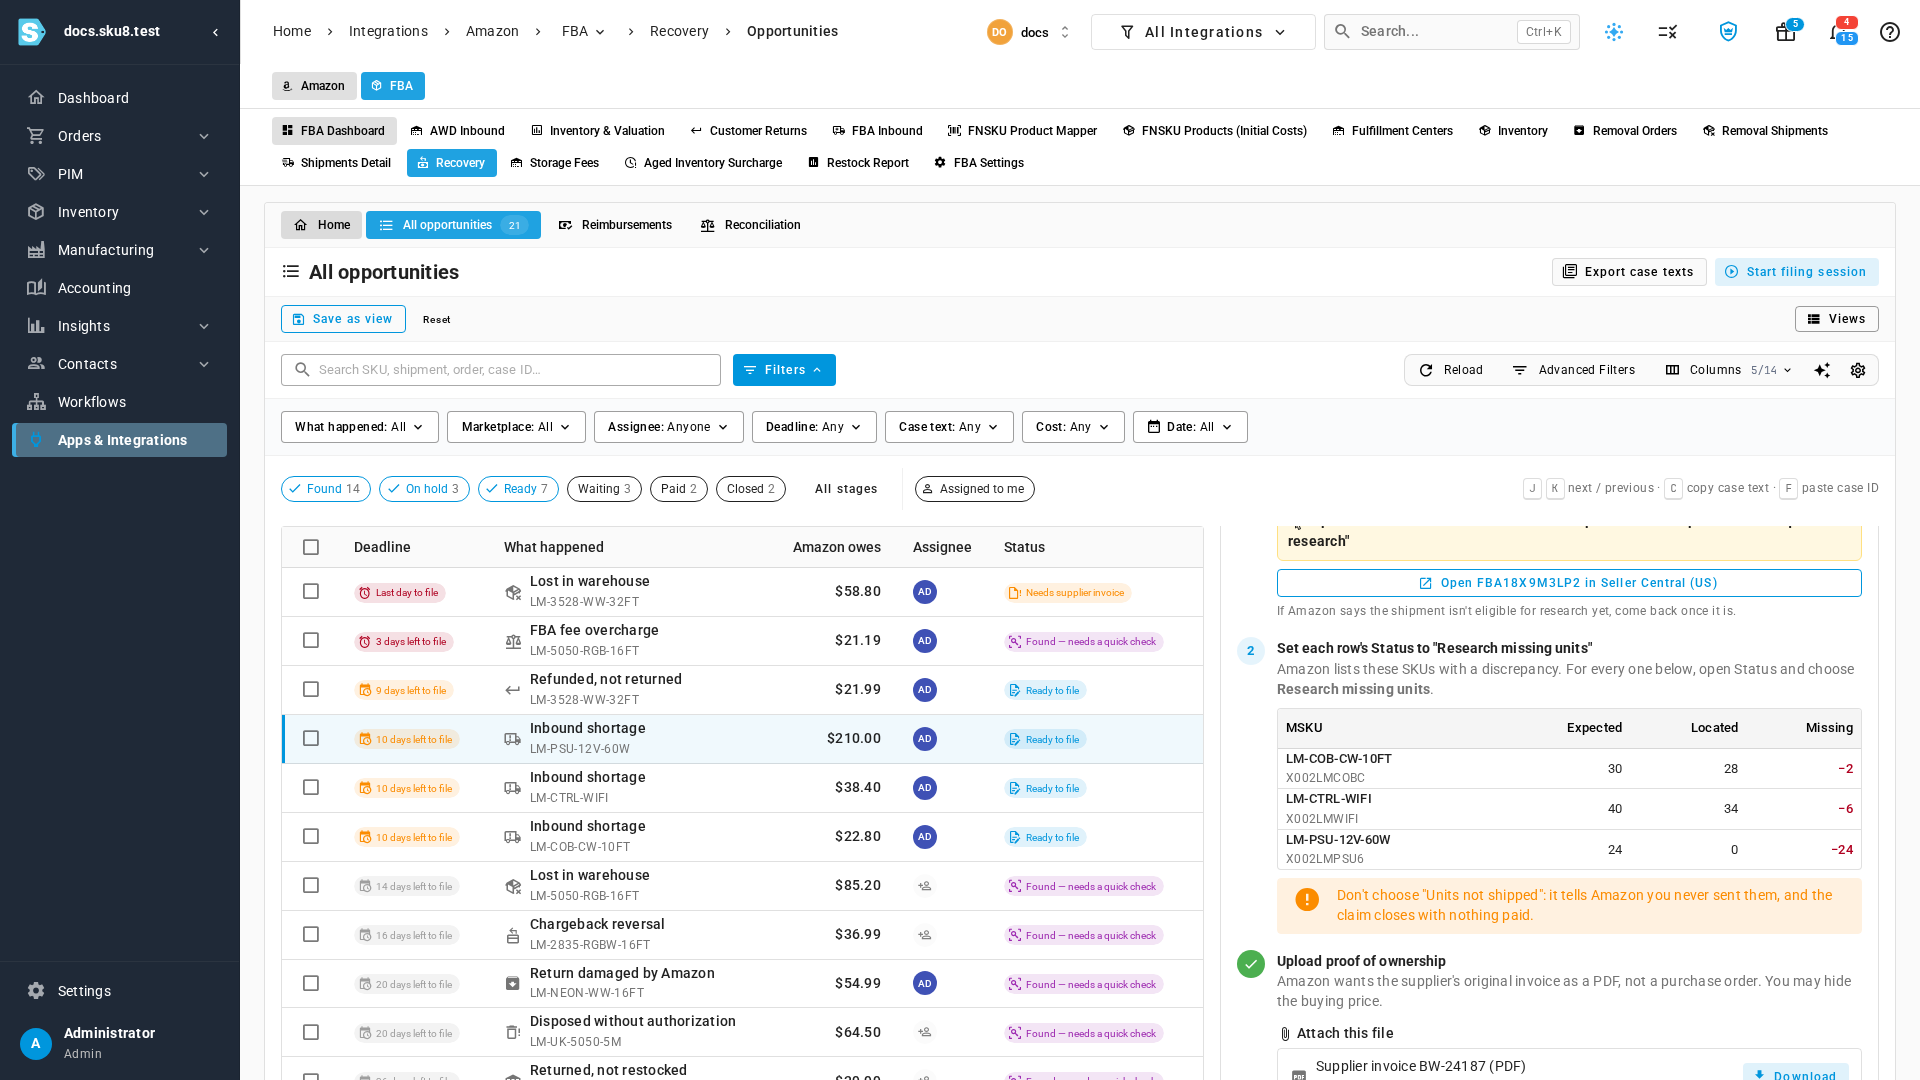Click the global Search field
1920x1080 pixels.
pos(1451,32)
